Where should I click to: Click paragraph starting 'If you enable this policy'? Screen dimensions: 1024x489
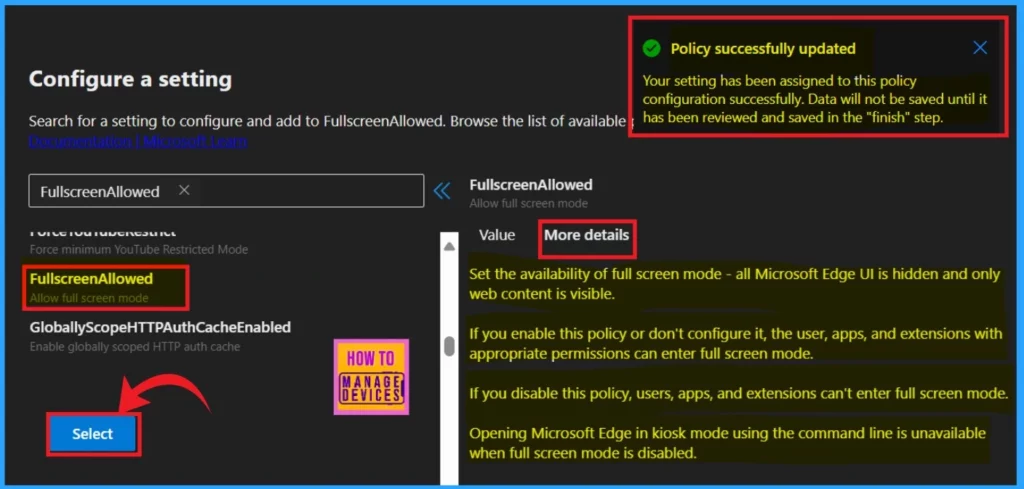[x=735, y=344]
